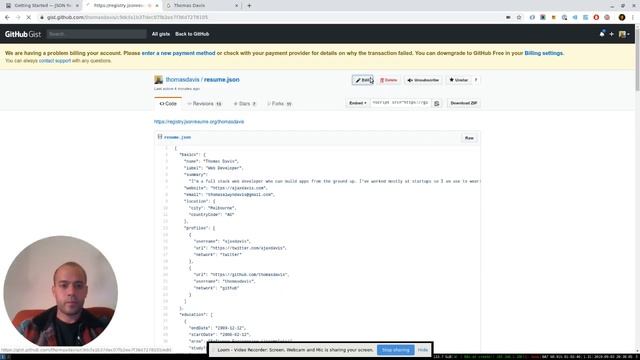
Task: Go Back to GitHub from the header
Action: (192, 34)
